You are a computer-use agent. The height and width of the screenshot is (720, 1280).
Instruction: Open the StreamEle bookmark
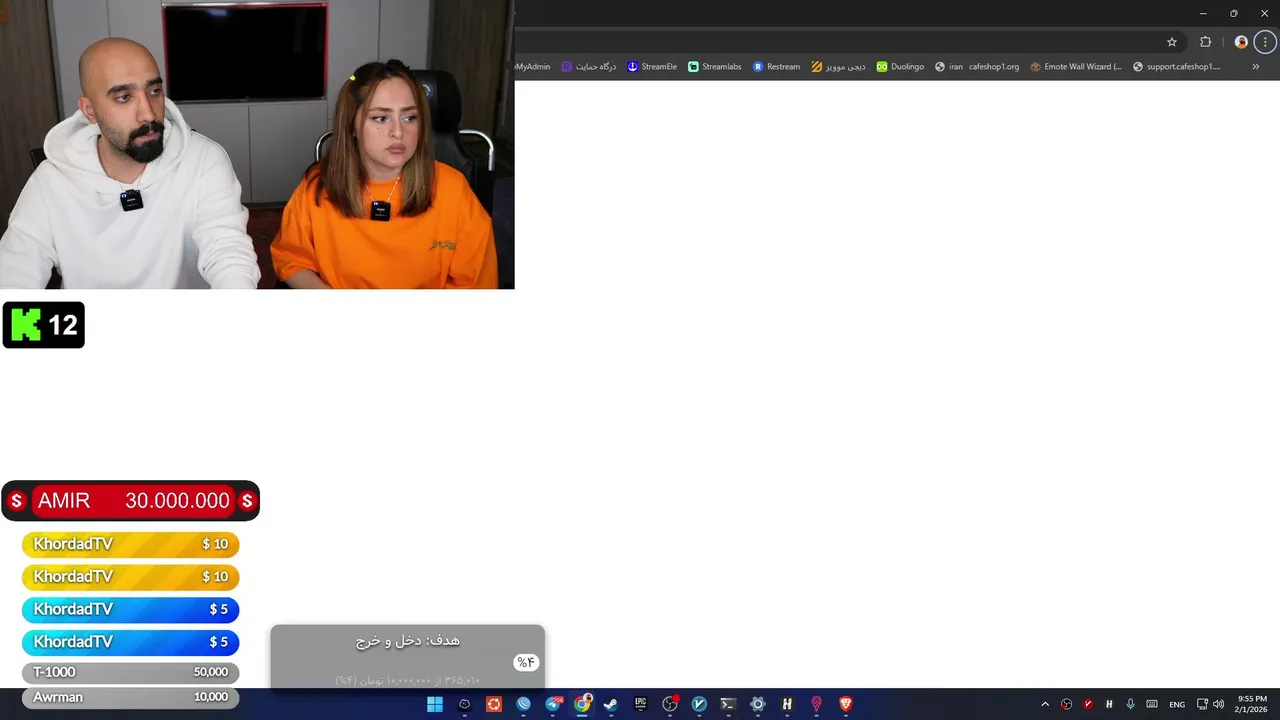(x=652, y=67)
